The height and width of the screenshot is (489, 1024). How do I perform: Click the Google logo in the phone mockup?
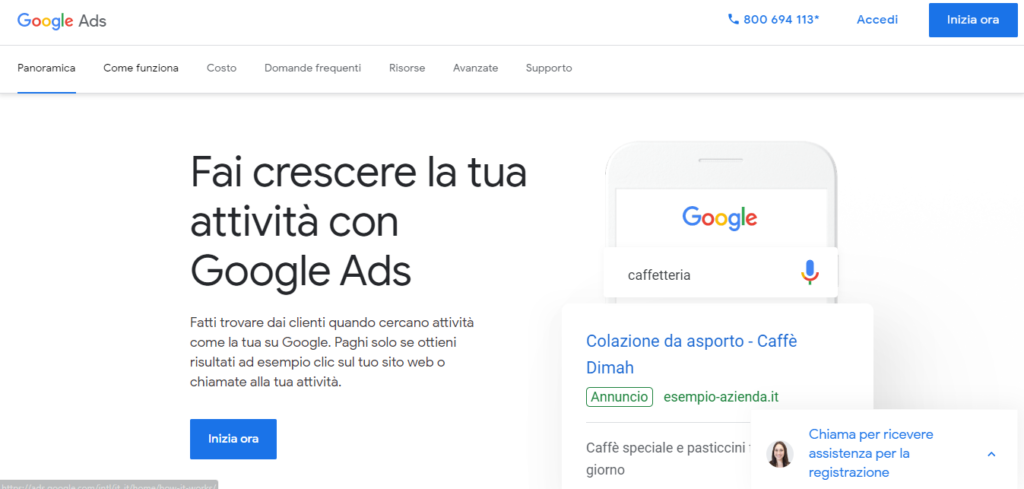(719, 217)
